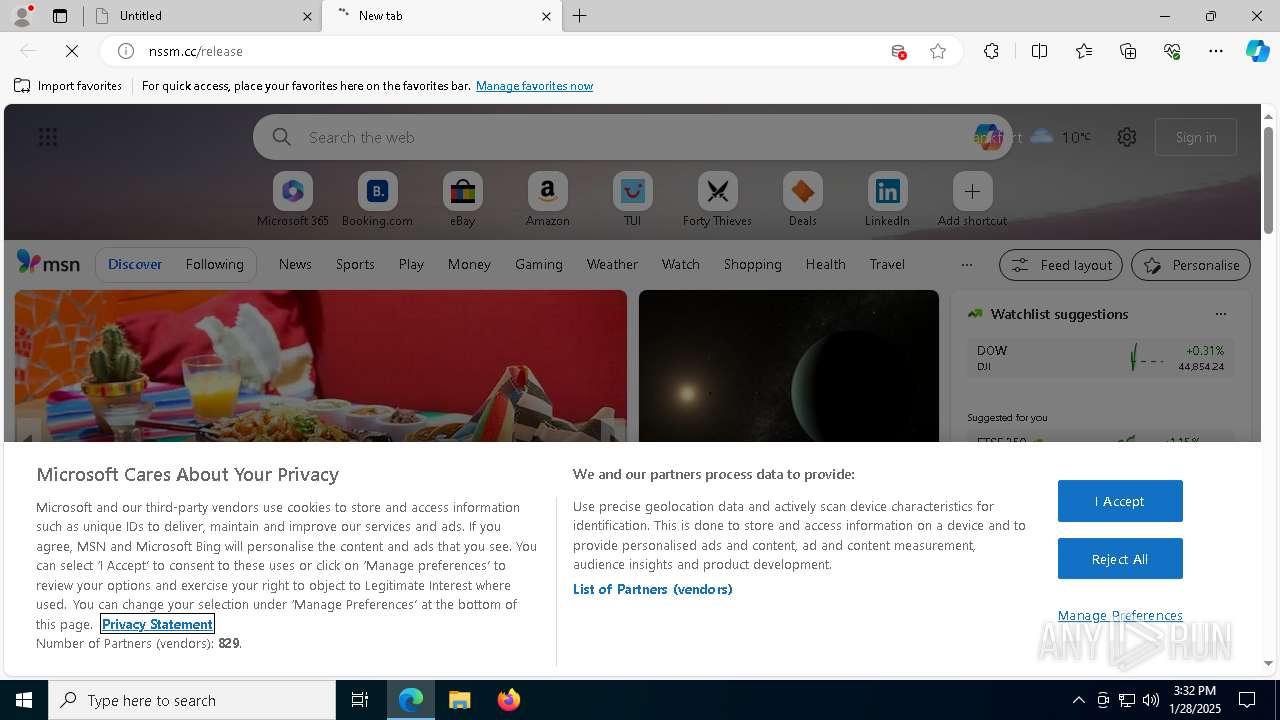Image resolution: width=1280 pixels, height=720 pixels.
Task: Open the Privacy Statement link
Action: point(157,624)
